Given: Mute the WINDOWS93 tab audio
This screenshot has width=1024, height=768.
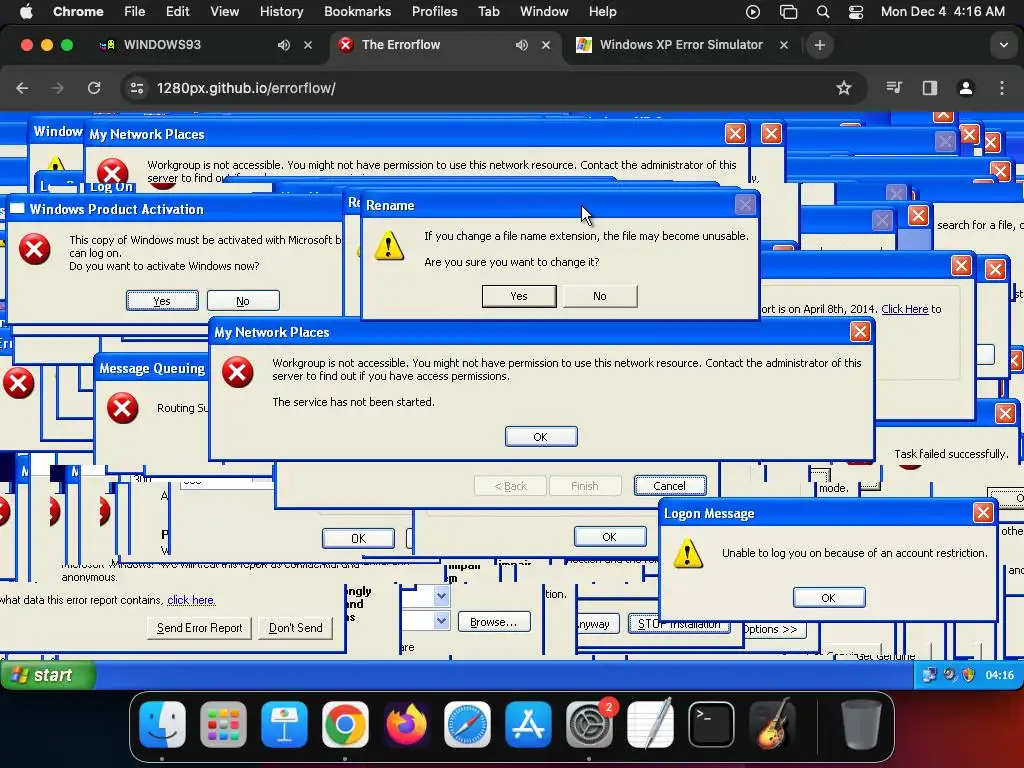Looking at the screenshot, I should [283, 45].
